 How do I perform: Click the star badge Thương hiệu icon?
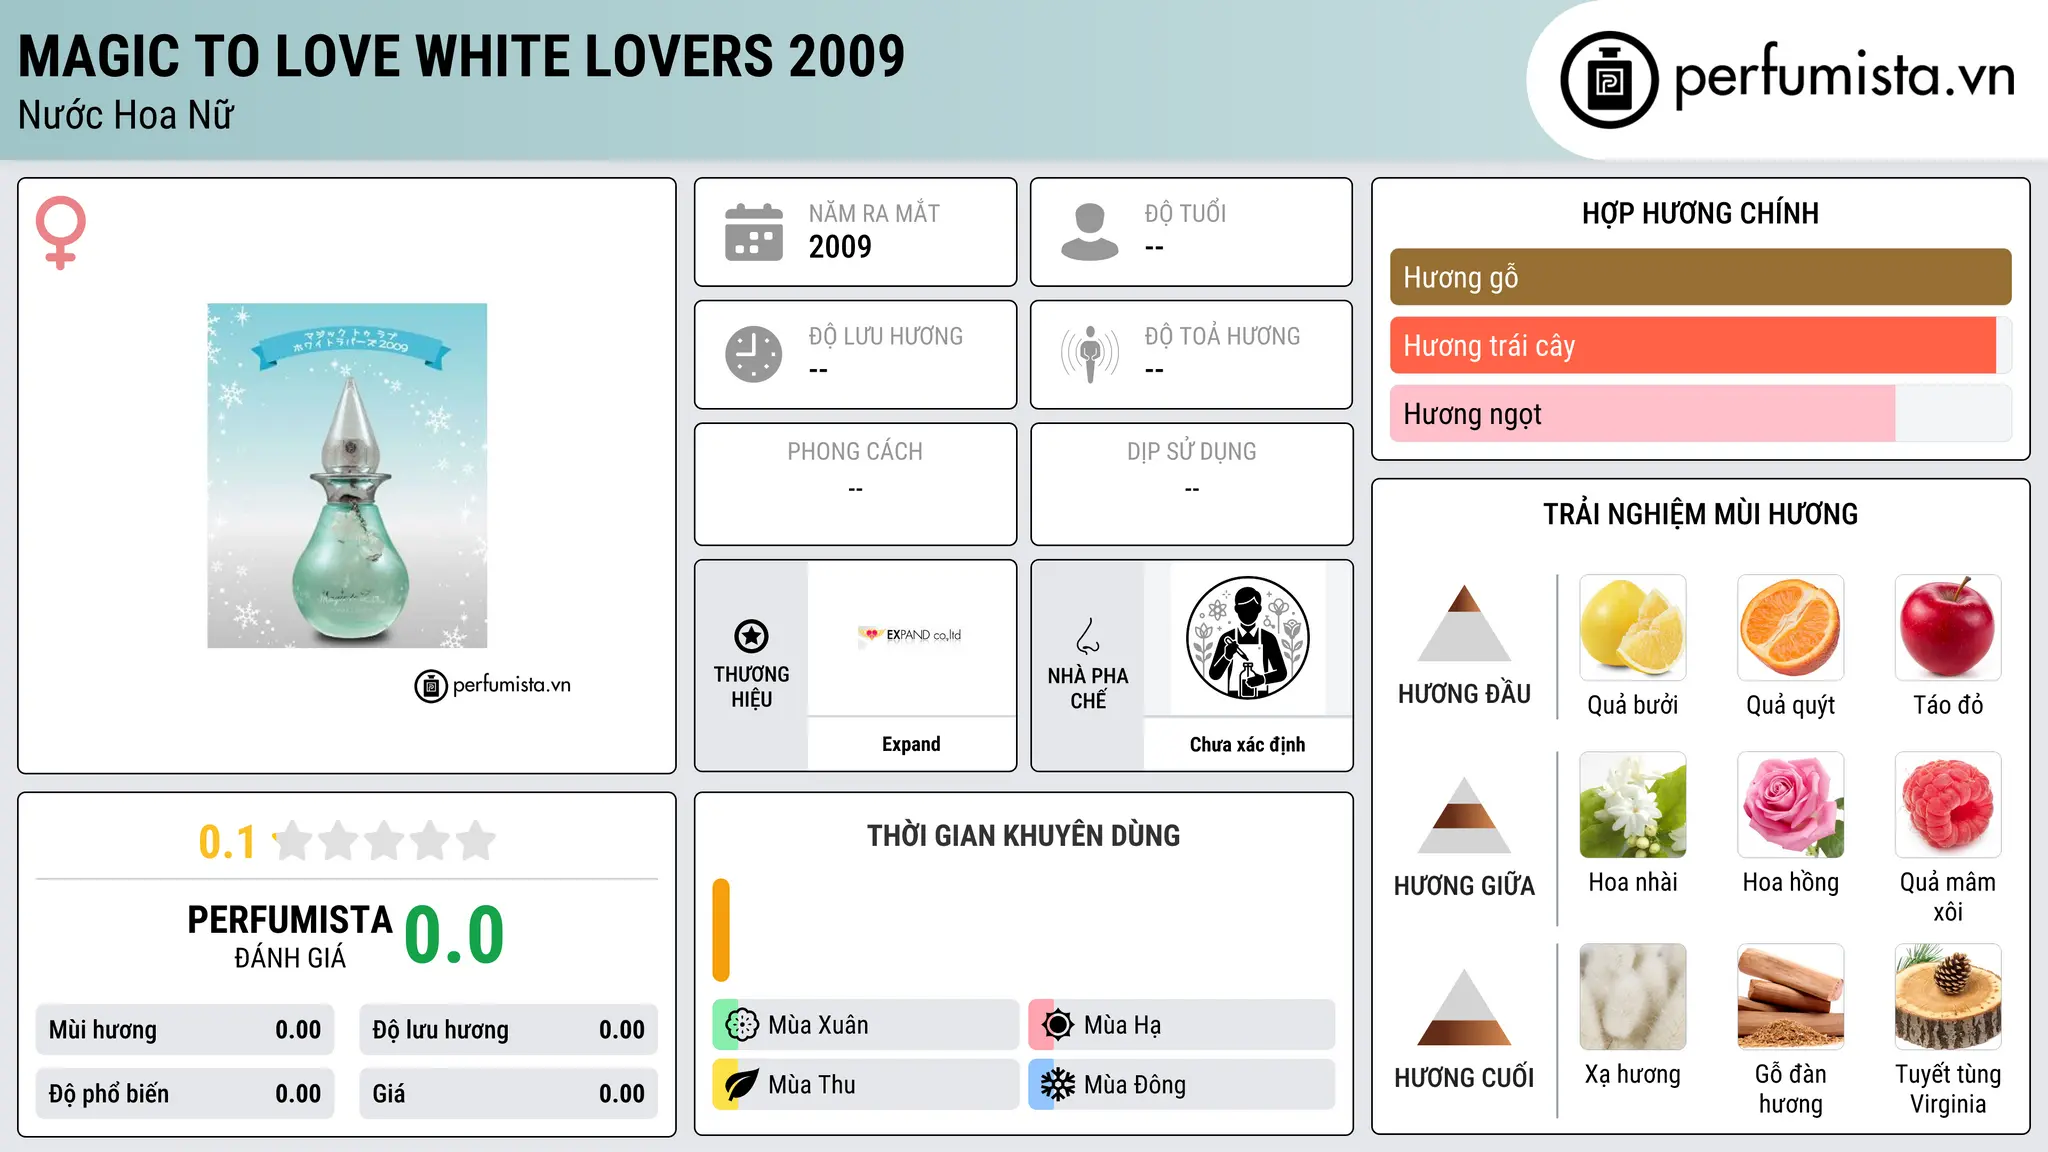pyautogui.click(x=751, y=636)
